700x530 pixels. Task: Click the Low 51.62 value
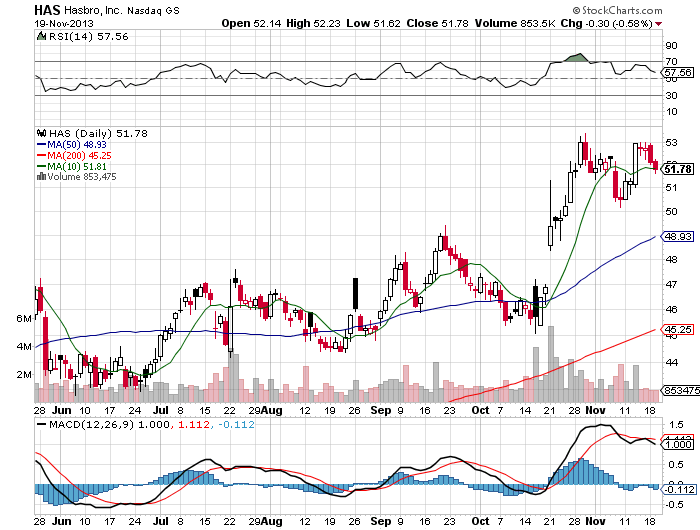pos(373,23)
